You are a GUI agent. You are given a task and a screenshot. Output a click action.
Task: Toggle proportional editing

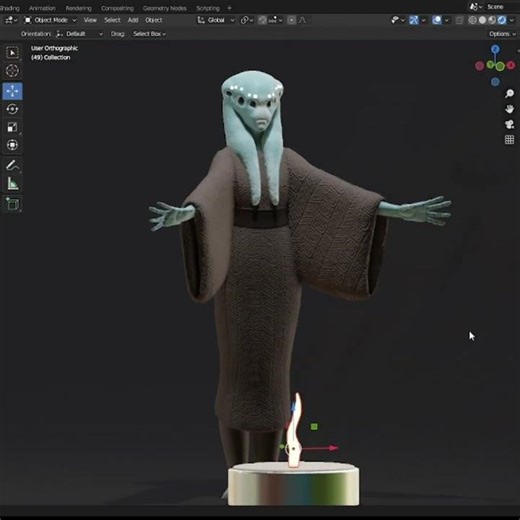[292, 20]
